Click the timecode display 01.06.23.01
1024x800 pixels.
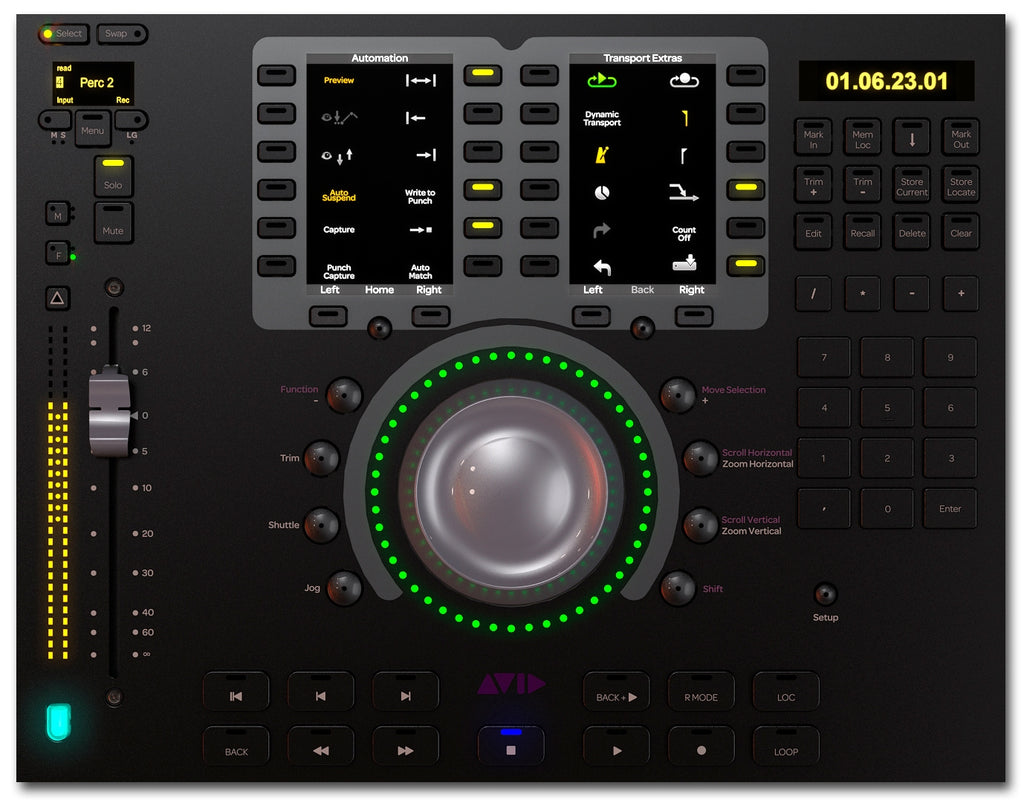coord(886,81)
